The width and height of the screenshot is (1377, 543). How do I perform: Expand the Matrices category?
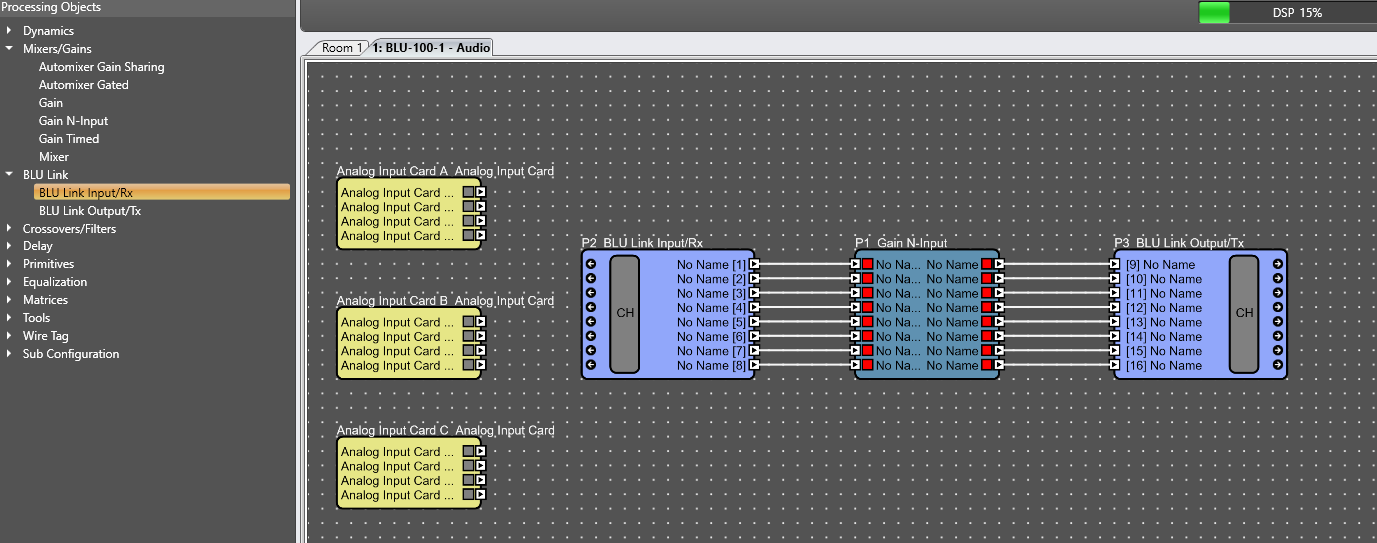point(9,300)
